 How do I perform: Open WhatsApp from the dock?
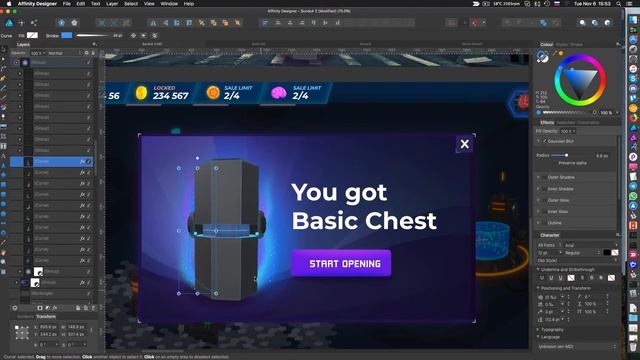tap(633, 196)
